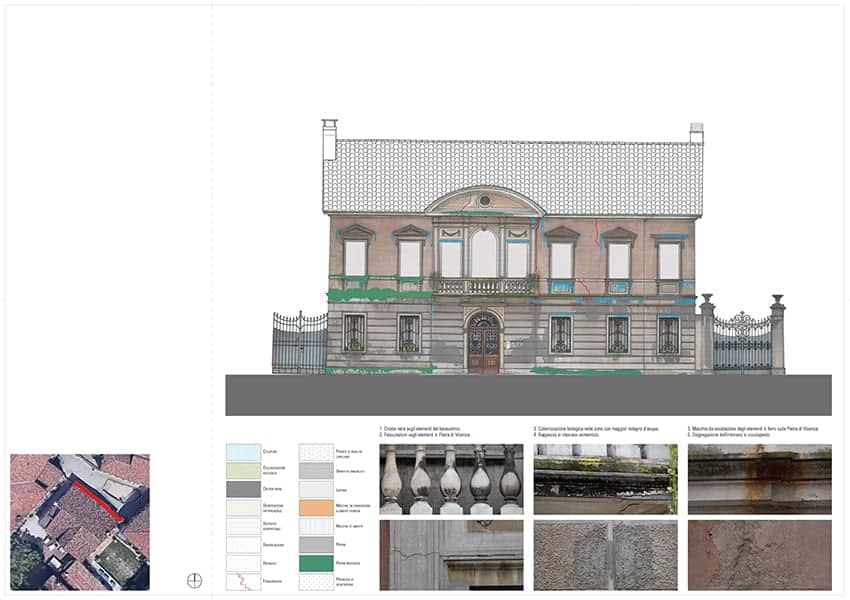Open the balustrade columns photo
The height and width of the screenshot is (600, 850).
click(x=451, y=479)
